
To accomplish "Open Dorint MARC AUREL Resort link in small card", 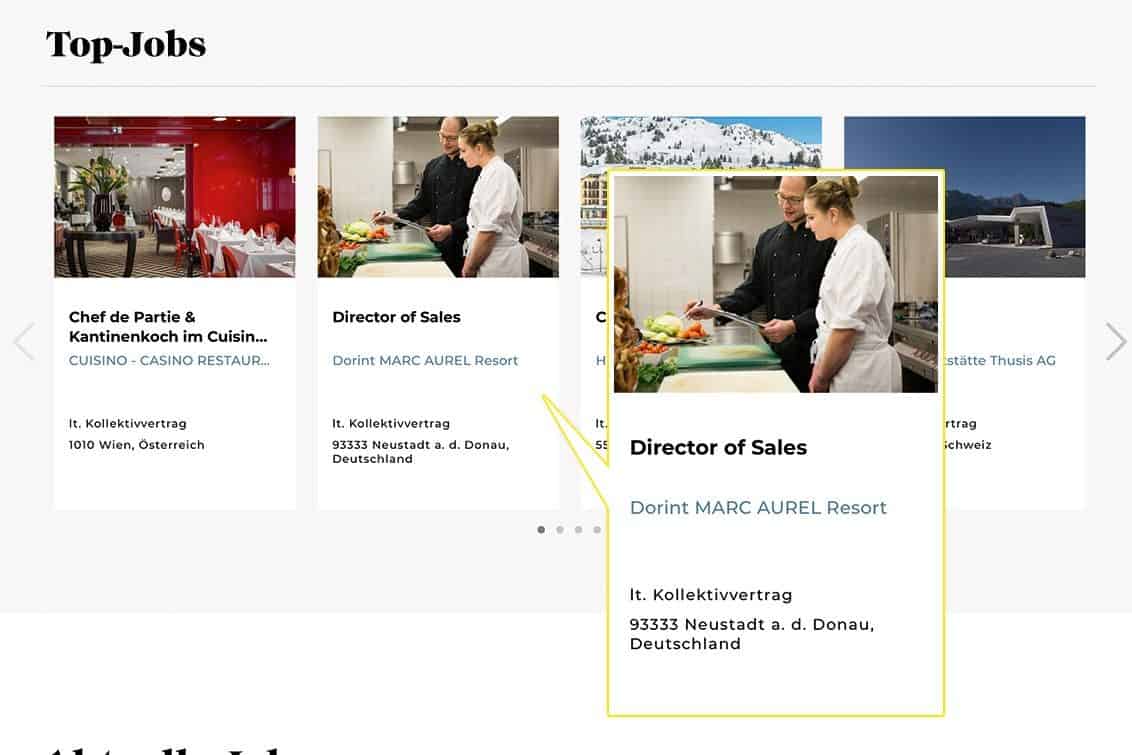I will click(x=425, y=360).
